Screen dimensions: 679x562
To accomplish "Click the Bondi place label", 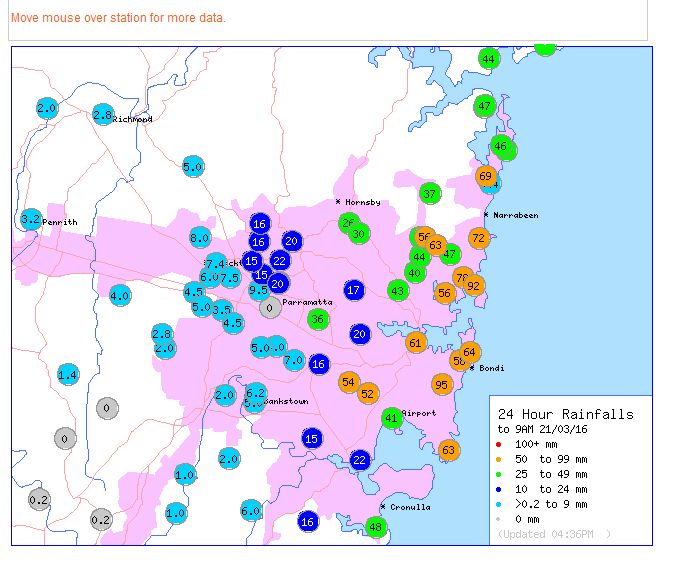I will click(491, 368).
